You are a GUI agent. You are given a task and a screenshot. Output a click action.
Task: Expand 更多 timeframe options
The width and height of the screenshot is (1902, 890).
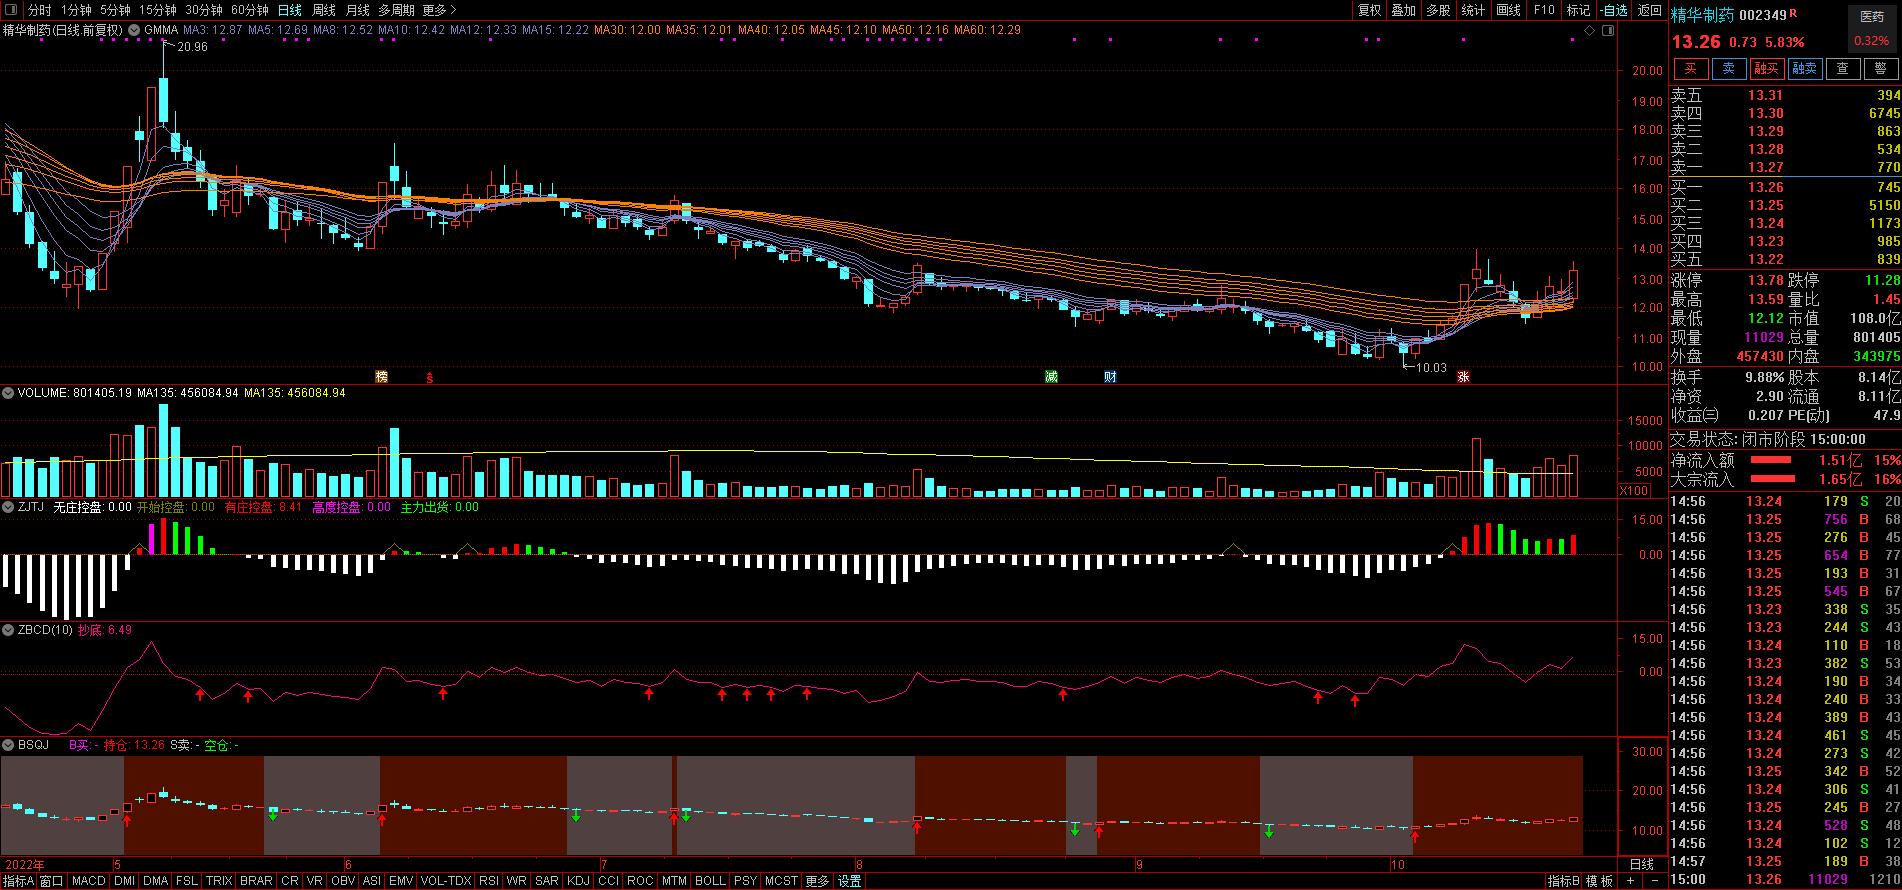[x=438, y=10]
